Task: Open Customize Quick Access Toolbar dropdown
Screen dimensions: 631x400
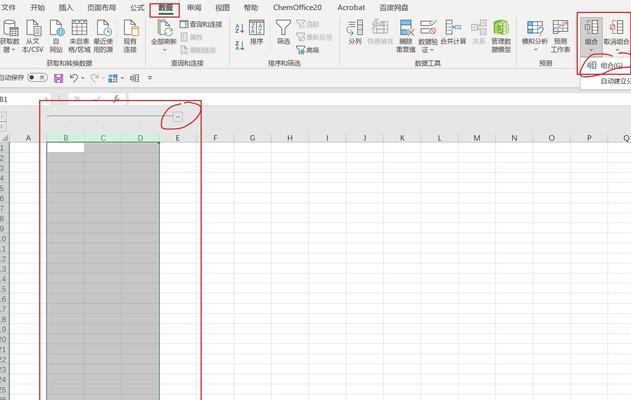Action: coord(150,78)
